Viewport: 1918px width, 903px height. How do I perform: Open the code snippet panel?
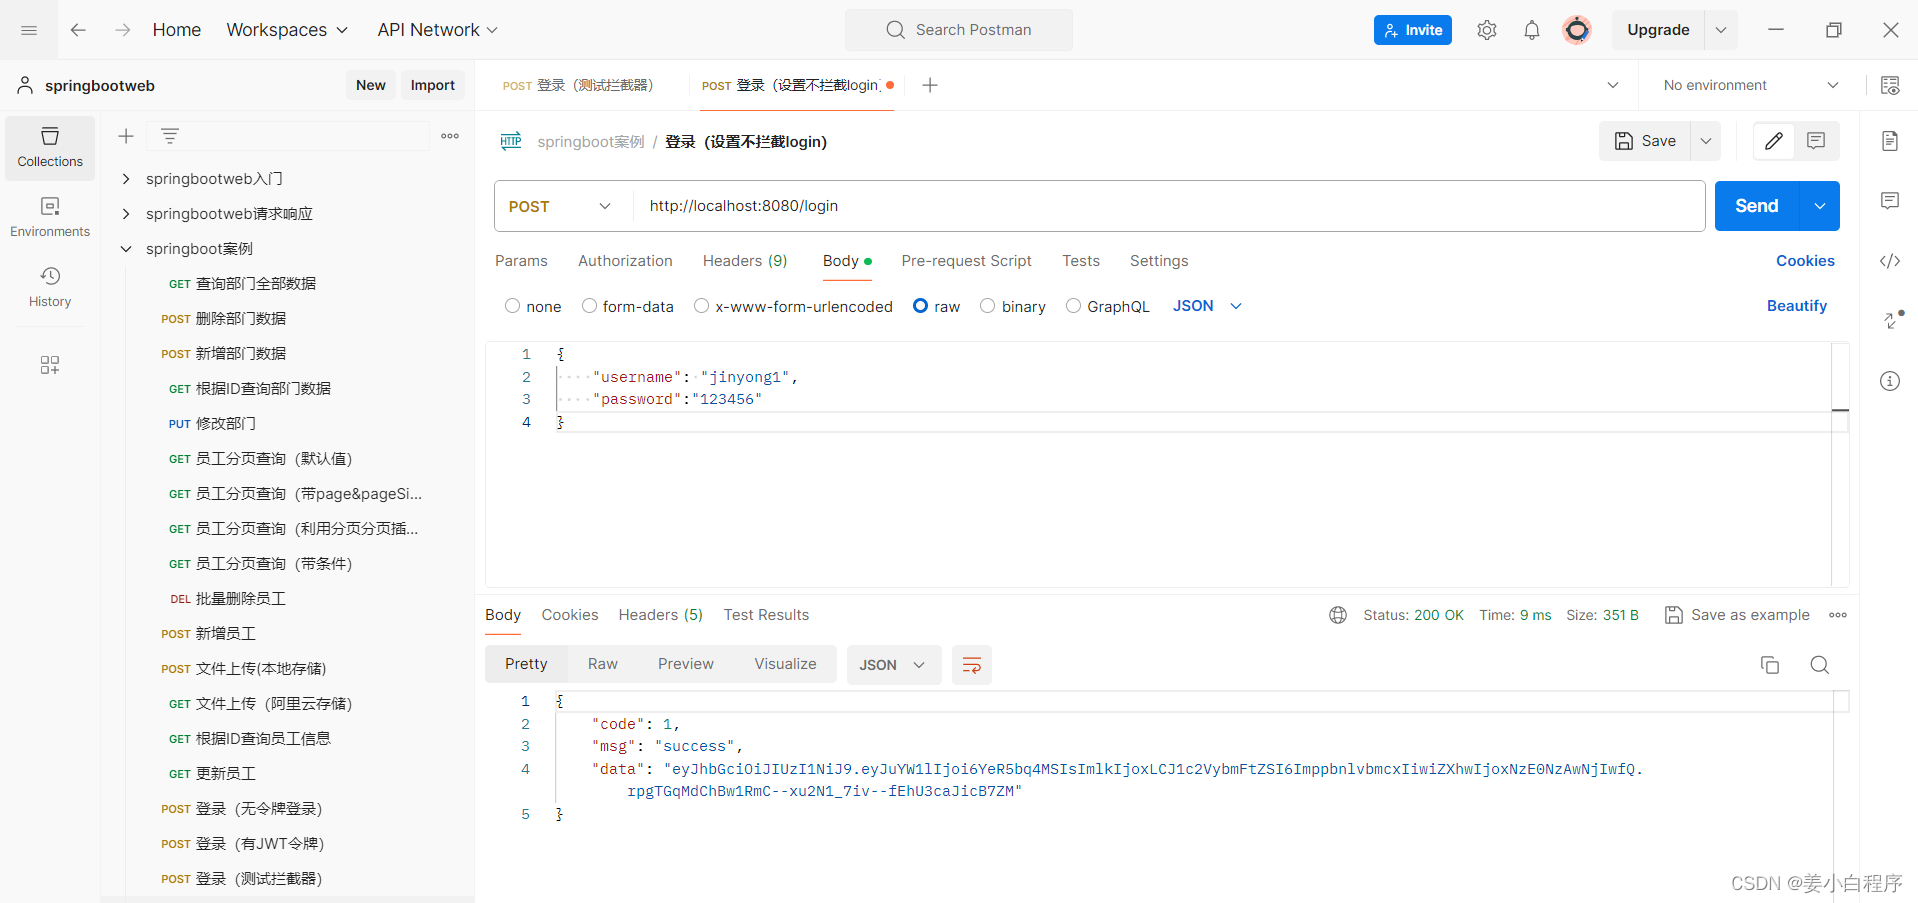[x=1889, y=261]
